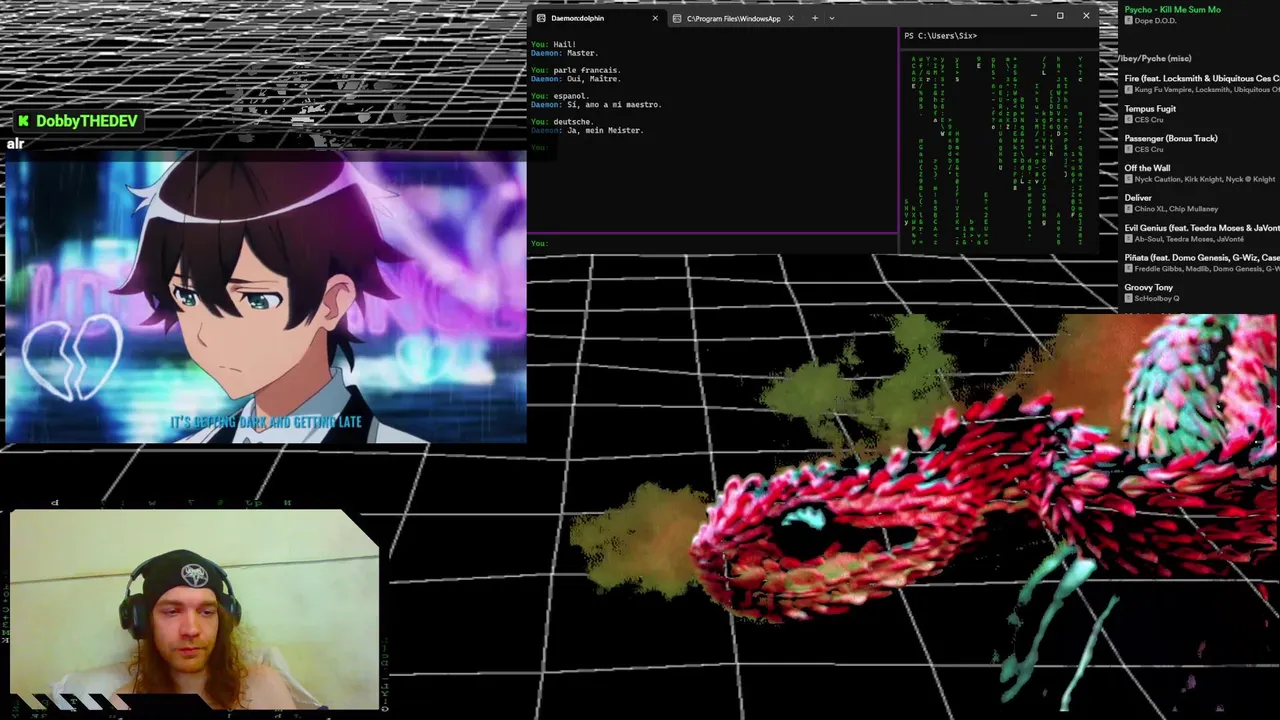1280x720 pixels.
Task: Click the PowerShell prompt PS C:\Users\Six>
Action: 940,36
